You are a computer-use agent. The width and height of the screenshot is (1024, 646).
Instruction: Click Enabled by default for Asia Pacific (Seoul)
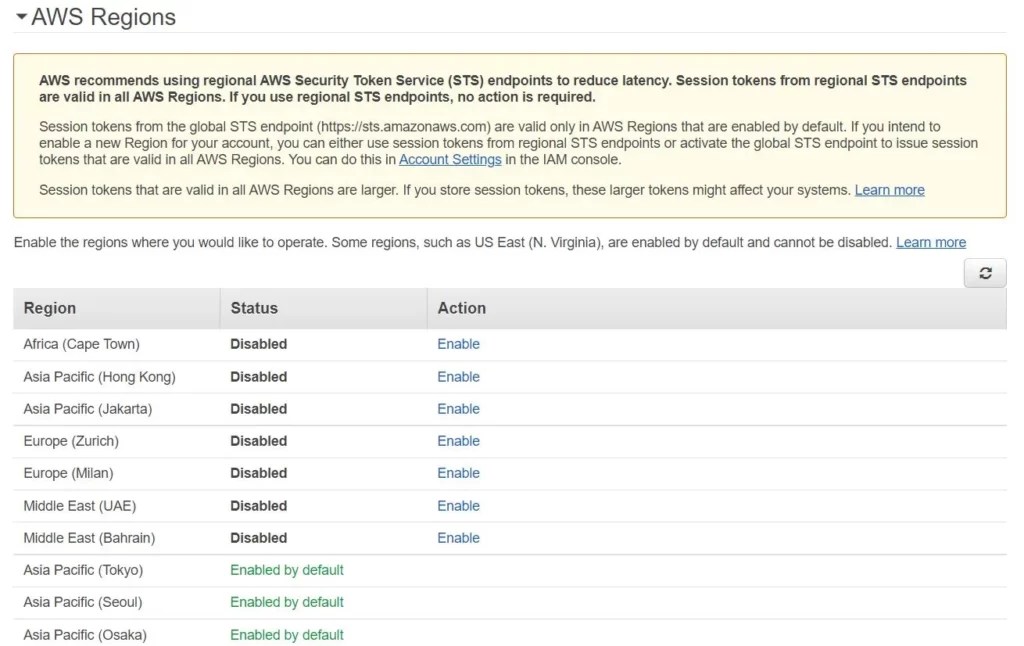pyautogui.click(x=287, y=602)
